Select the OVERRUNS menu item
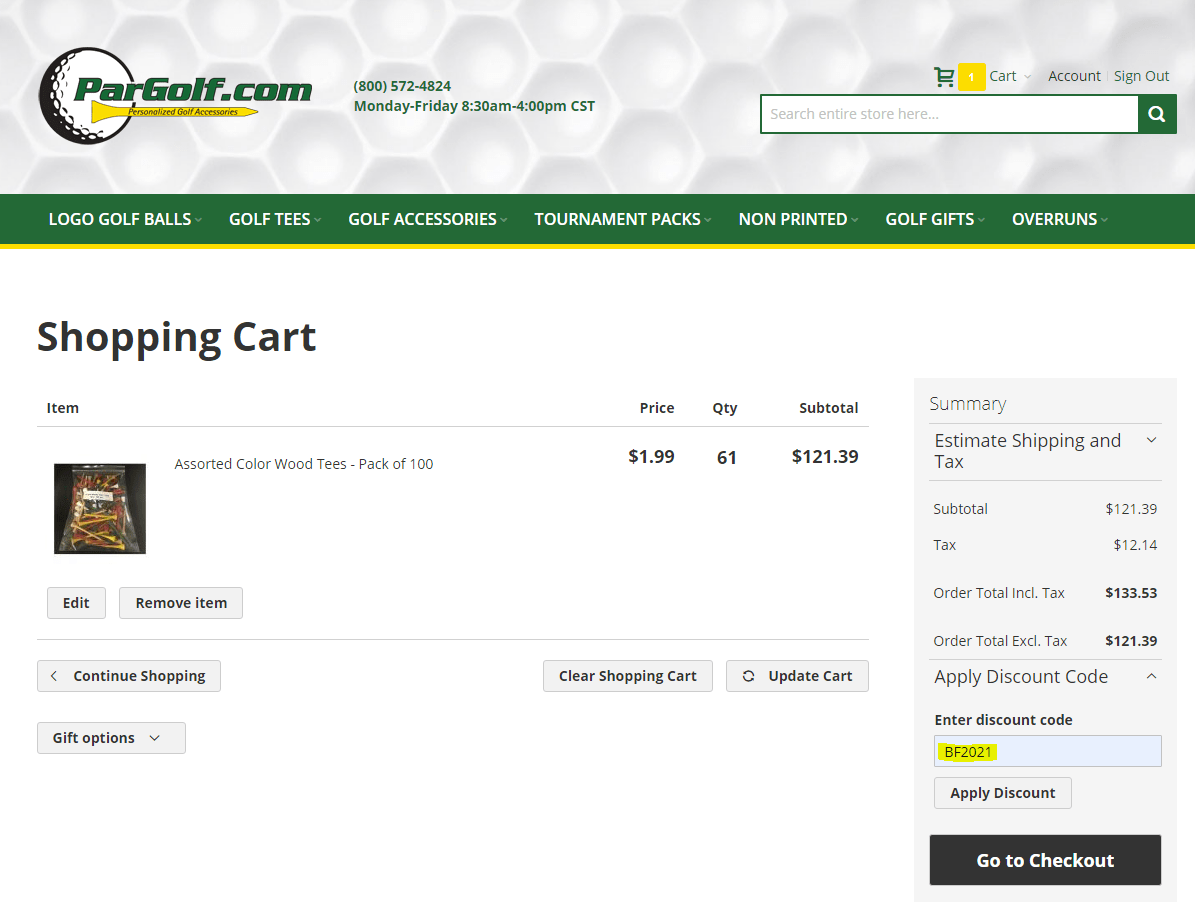This screenshot has height=902, width=1195. [1055, 219]
